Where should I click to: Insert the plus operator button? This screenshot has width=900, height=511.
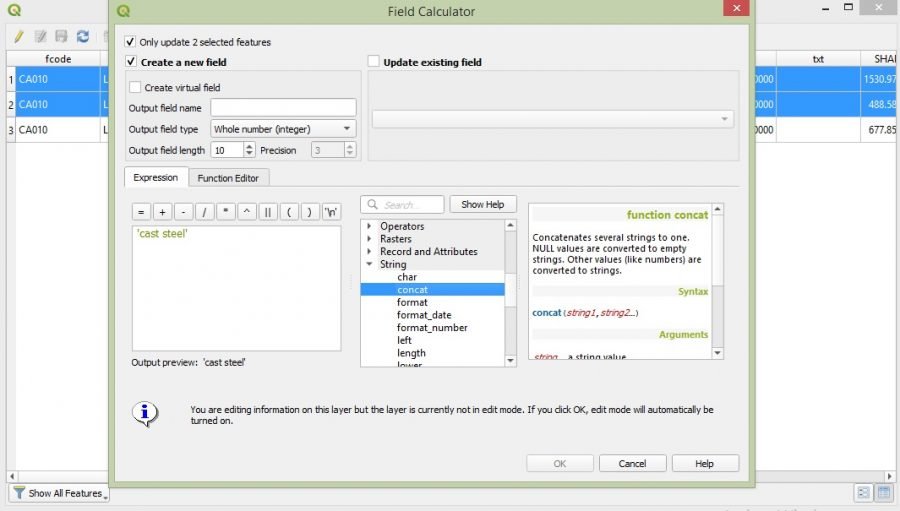[x=162, y=212]
